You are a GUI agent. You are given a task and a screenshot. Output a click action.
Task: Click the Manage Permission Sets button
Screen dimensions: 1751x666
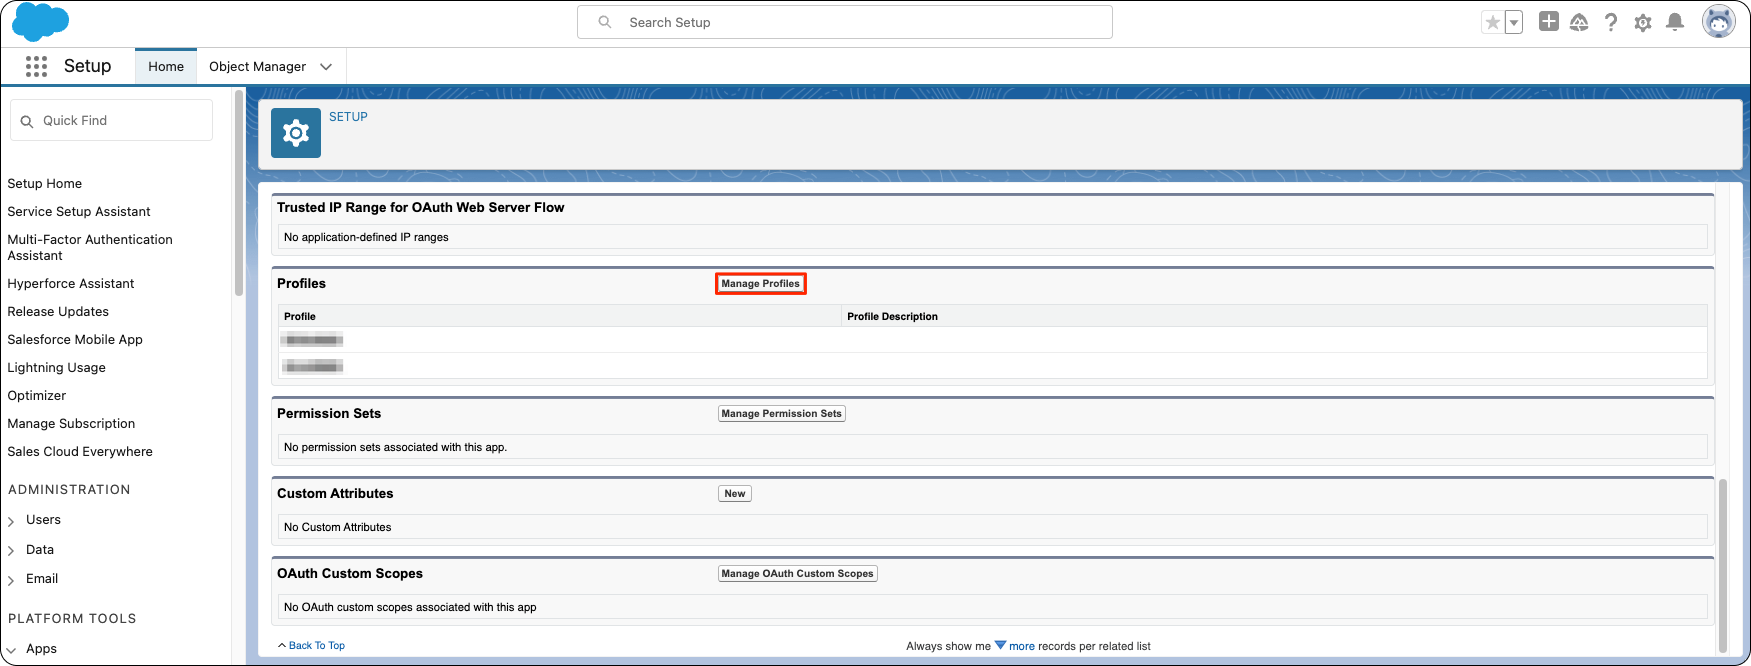[782, 414]
